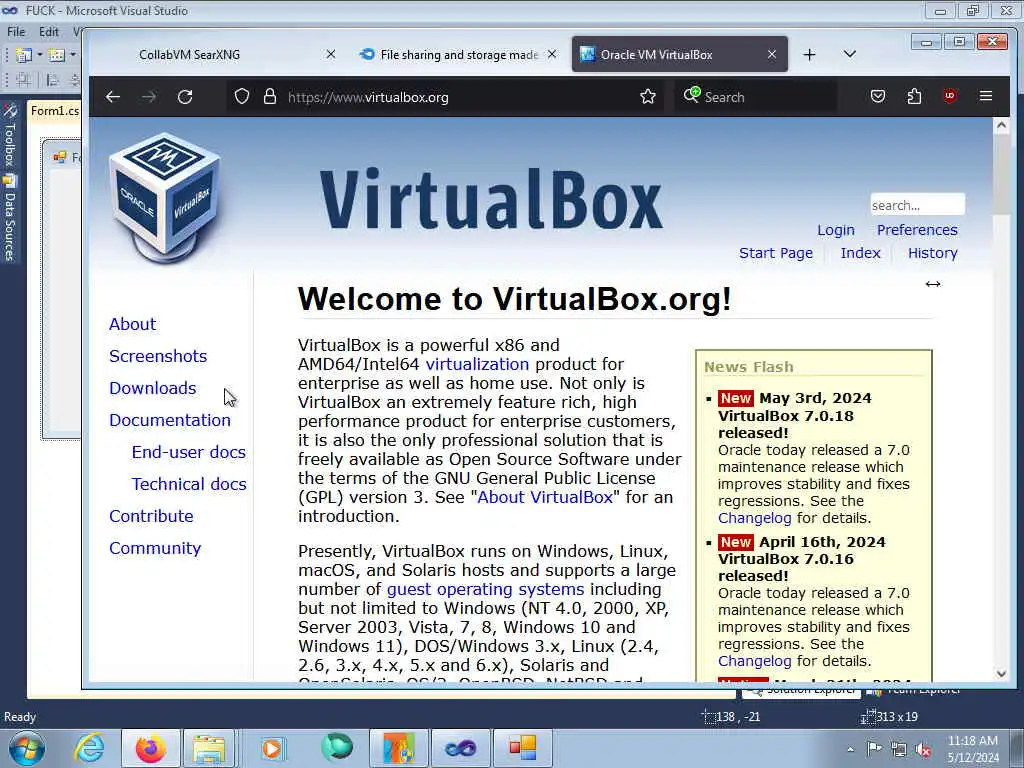Switch to Firefox in the taskbar
This screenshot has width=1024, height=768.
point(150,748)
